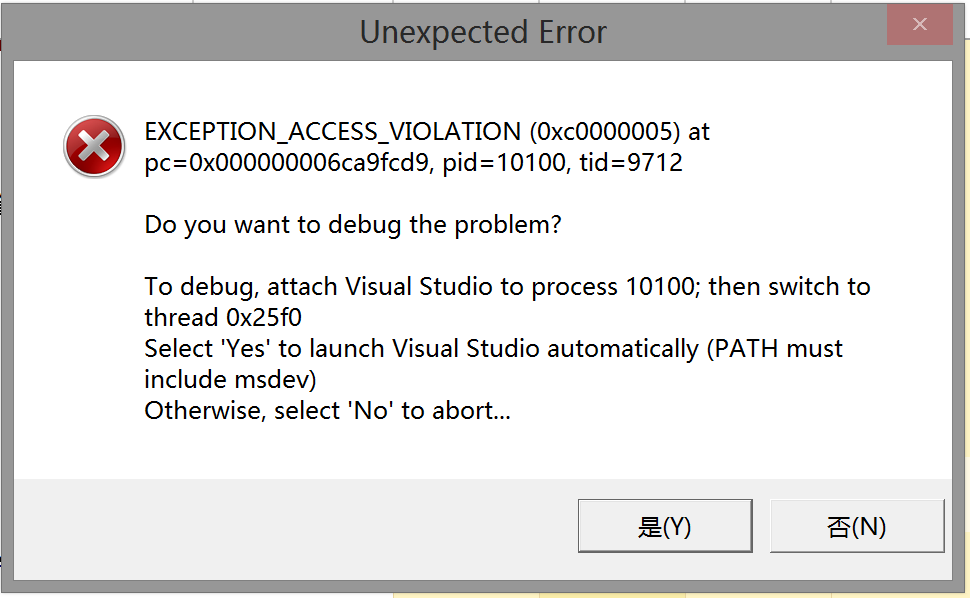970x598 pixels.
Task: Click the 'thread 0x25f0' text
Action: [x=223, y=318]
